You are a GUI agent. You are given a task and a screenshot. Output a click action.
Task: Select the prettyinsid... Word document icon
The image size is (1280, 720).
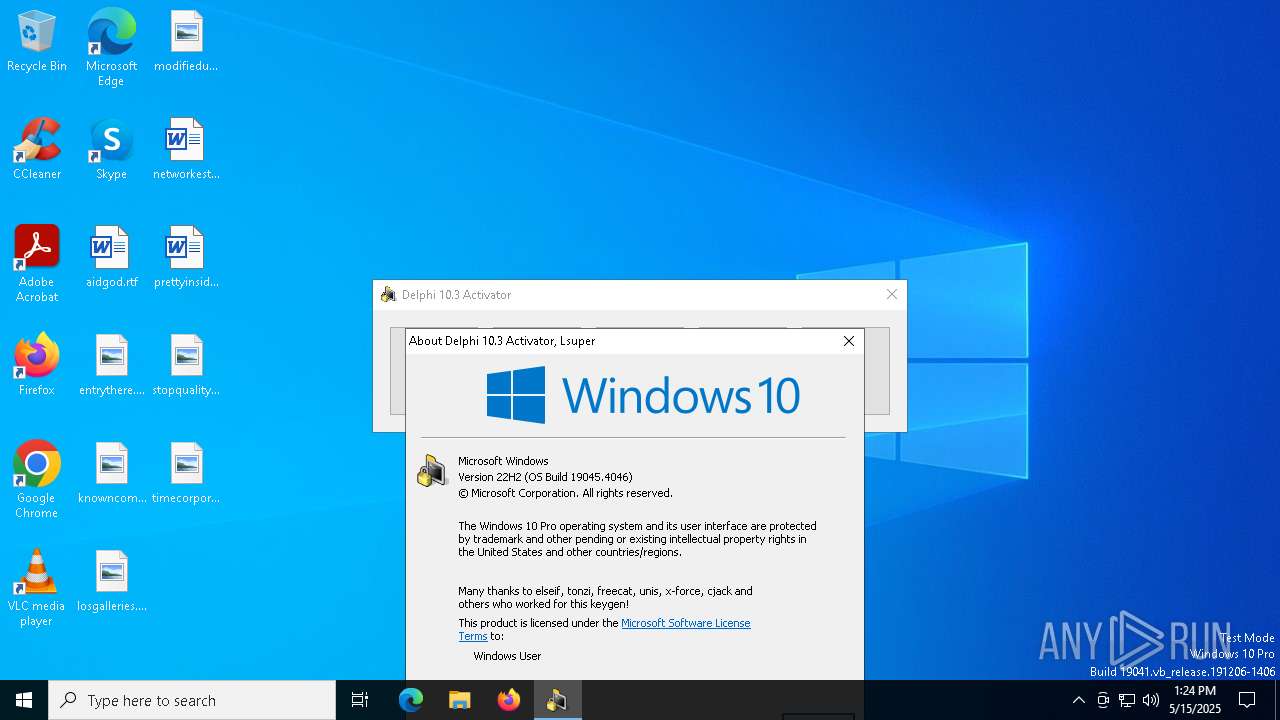tap(186, 258)
